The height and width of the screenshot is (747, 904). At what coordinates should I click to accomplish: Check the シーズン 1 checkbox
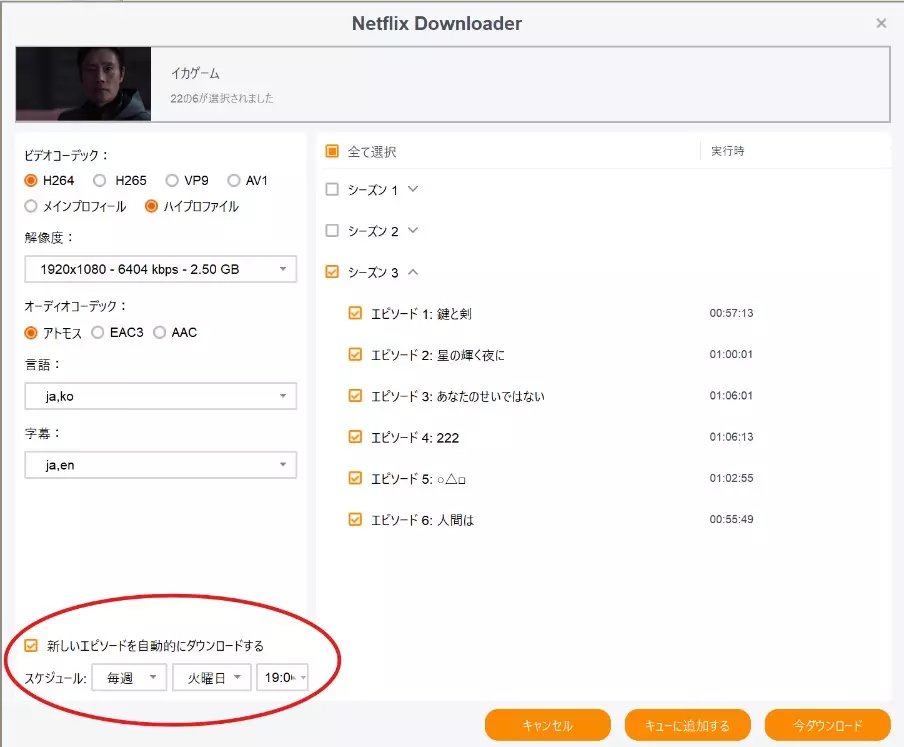332,189
